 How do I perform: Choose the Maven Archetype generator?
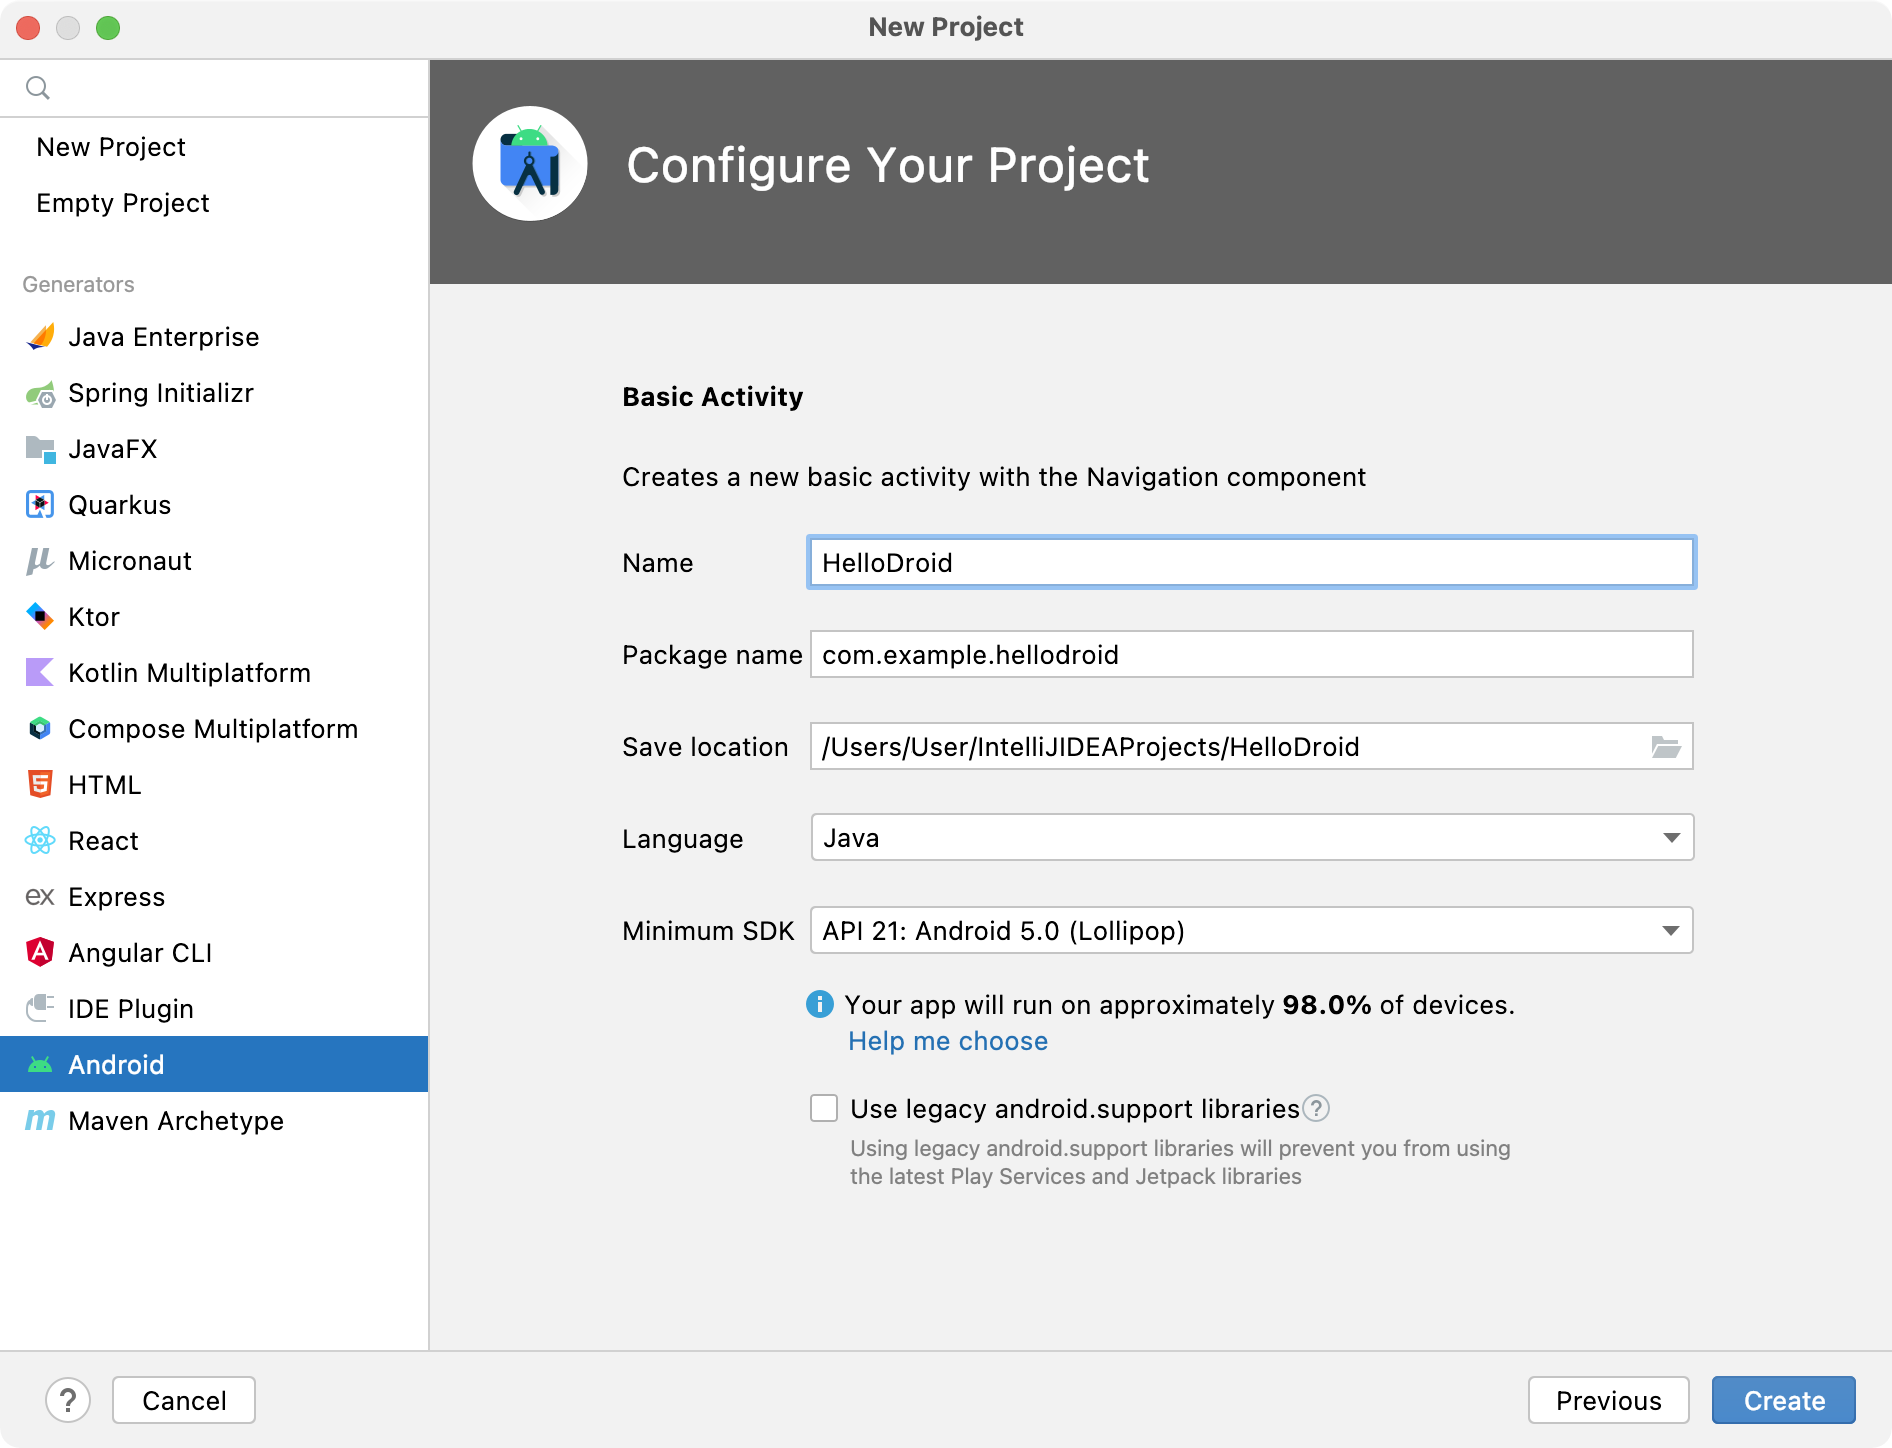click(214, 1121)
